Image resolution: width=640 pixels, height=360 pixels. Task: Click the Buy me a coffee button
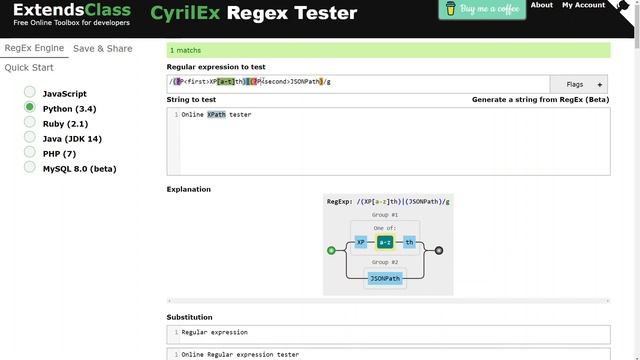point(482,9)
